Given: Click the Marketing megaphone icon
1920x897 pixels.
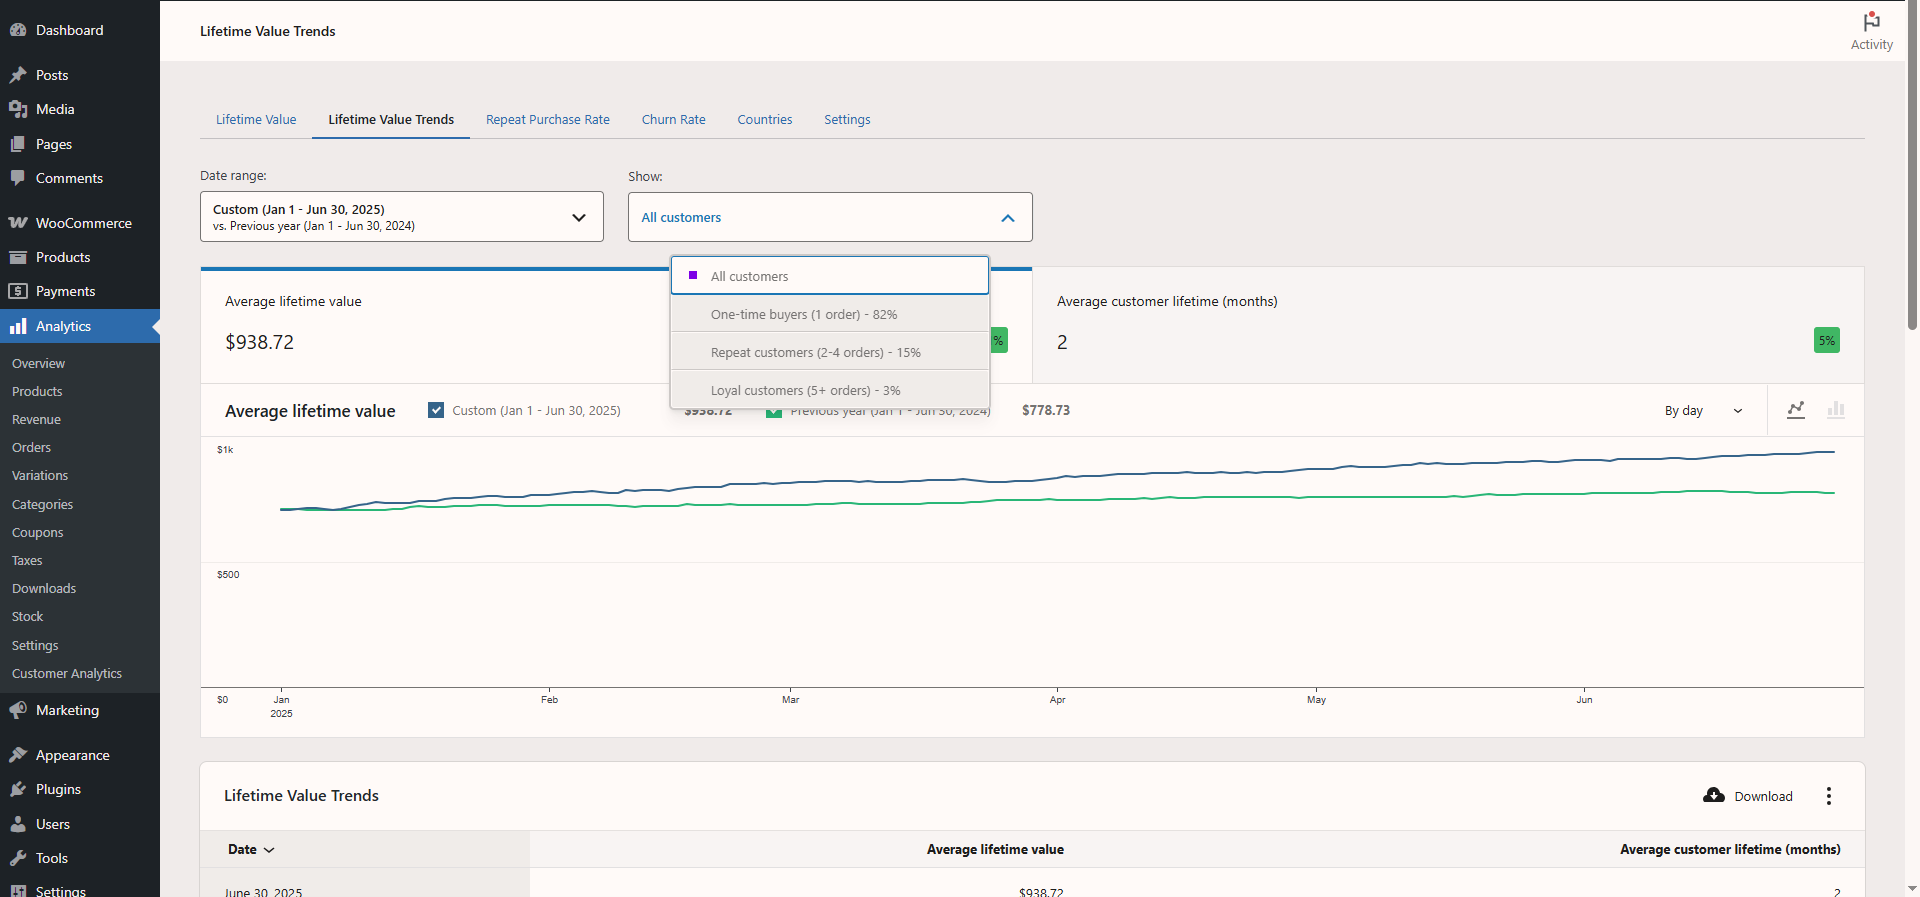Looking at the screenshot, I should tap(18, 710).
